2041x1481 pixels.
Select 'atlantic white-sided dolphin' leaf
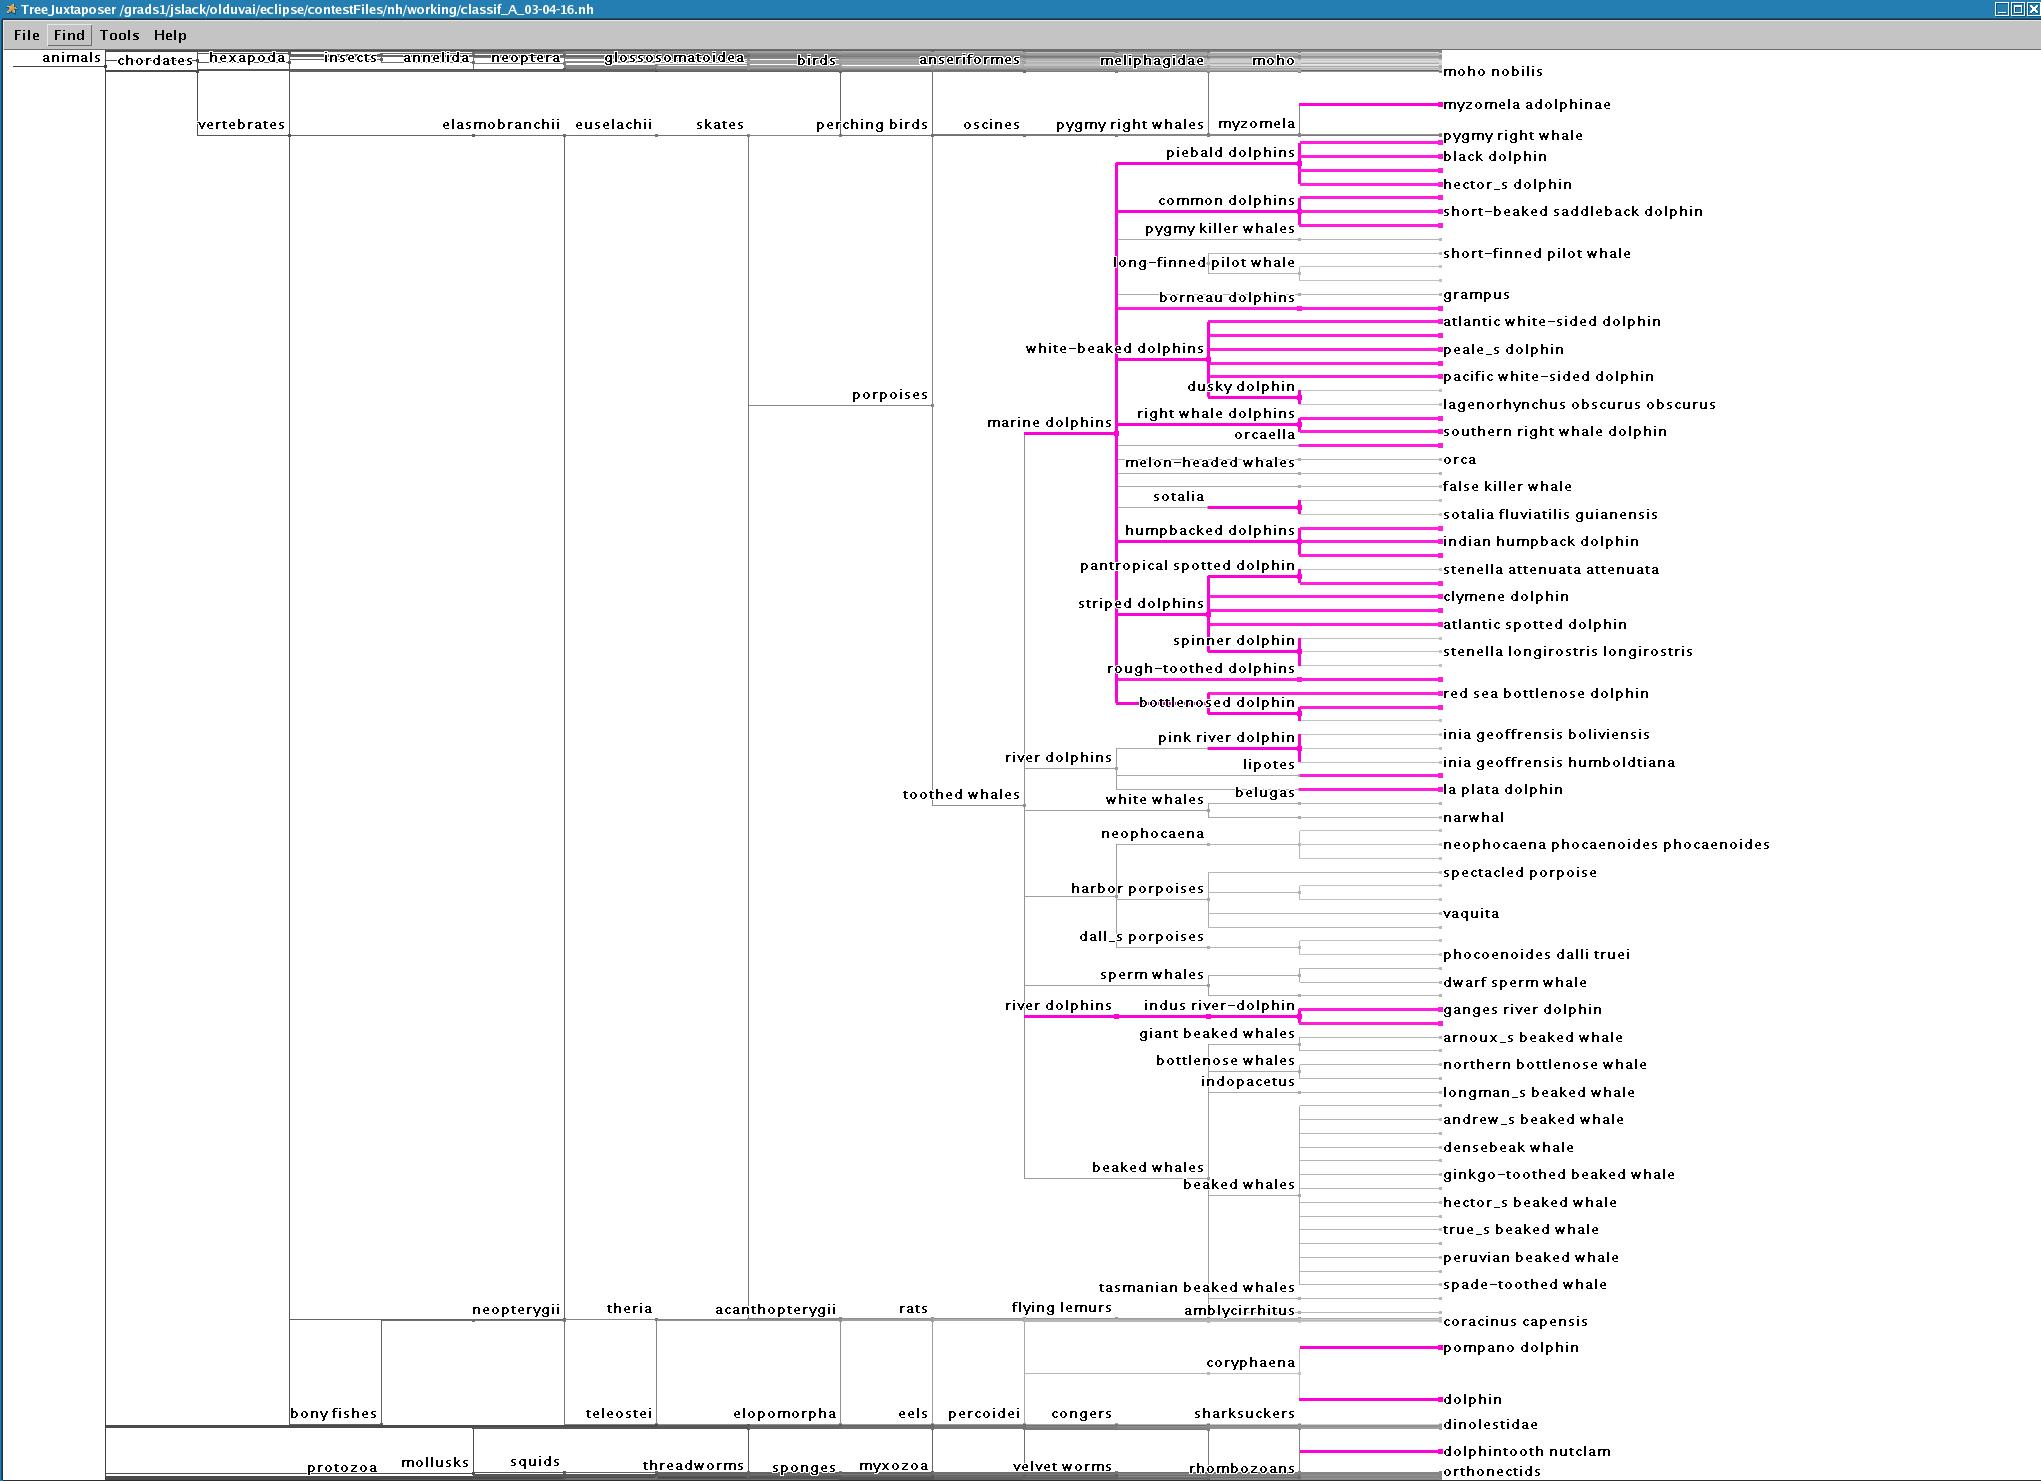pos(1552,322)
